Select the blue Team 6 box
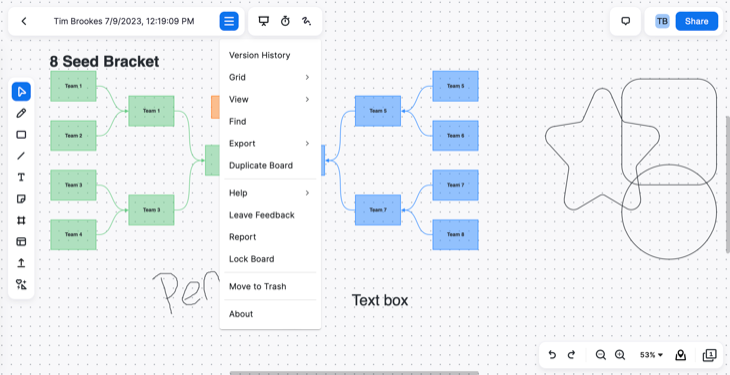The width and height of the screenshot is (730, 375). click(x=455, y=136)
